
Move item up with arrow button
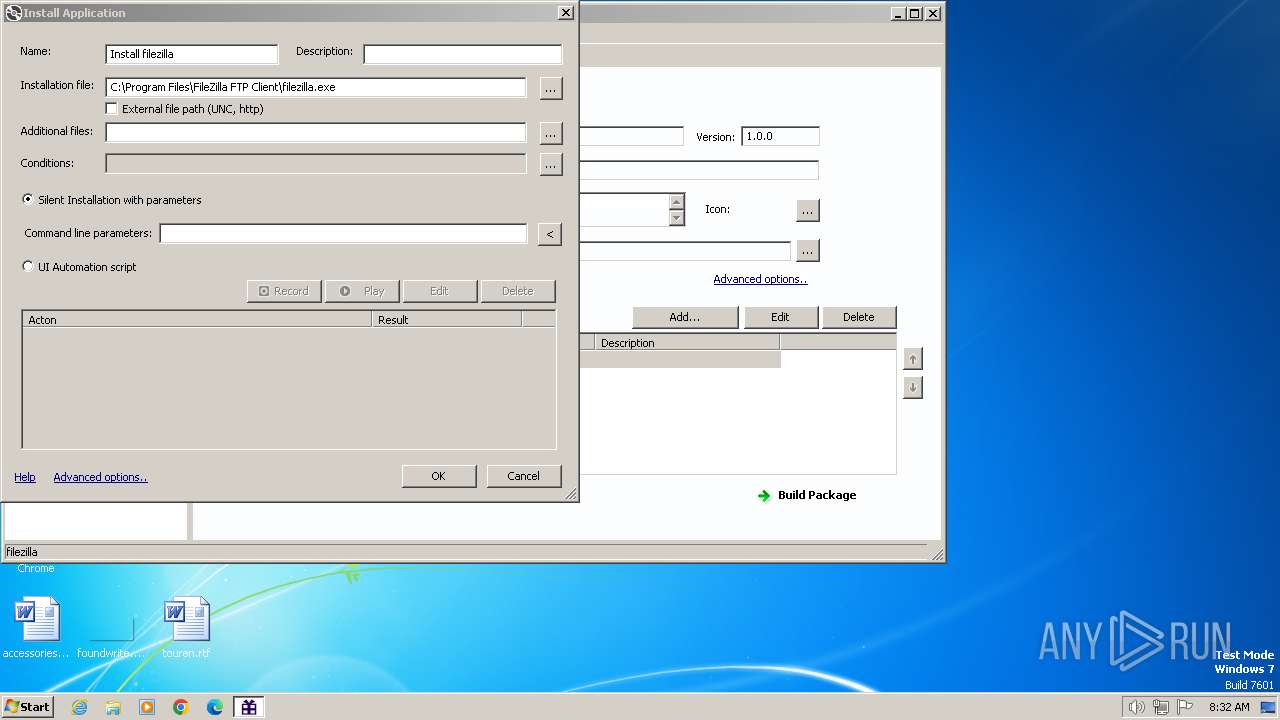coord(912,359)
